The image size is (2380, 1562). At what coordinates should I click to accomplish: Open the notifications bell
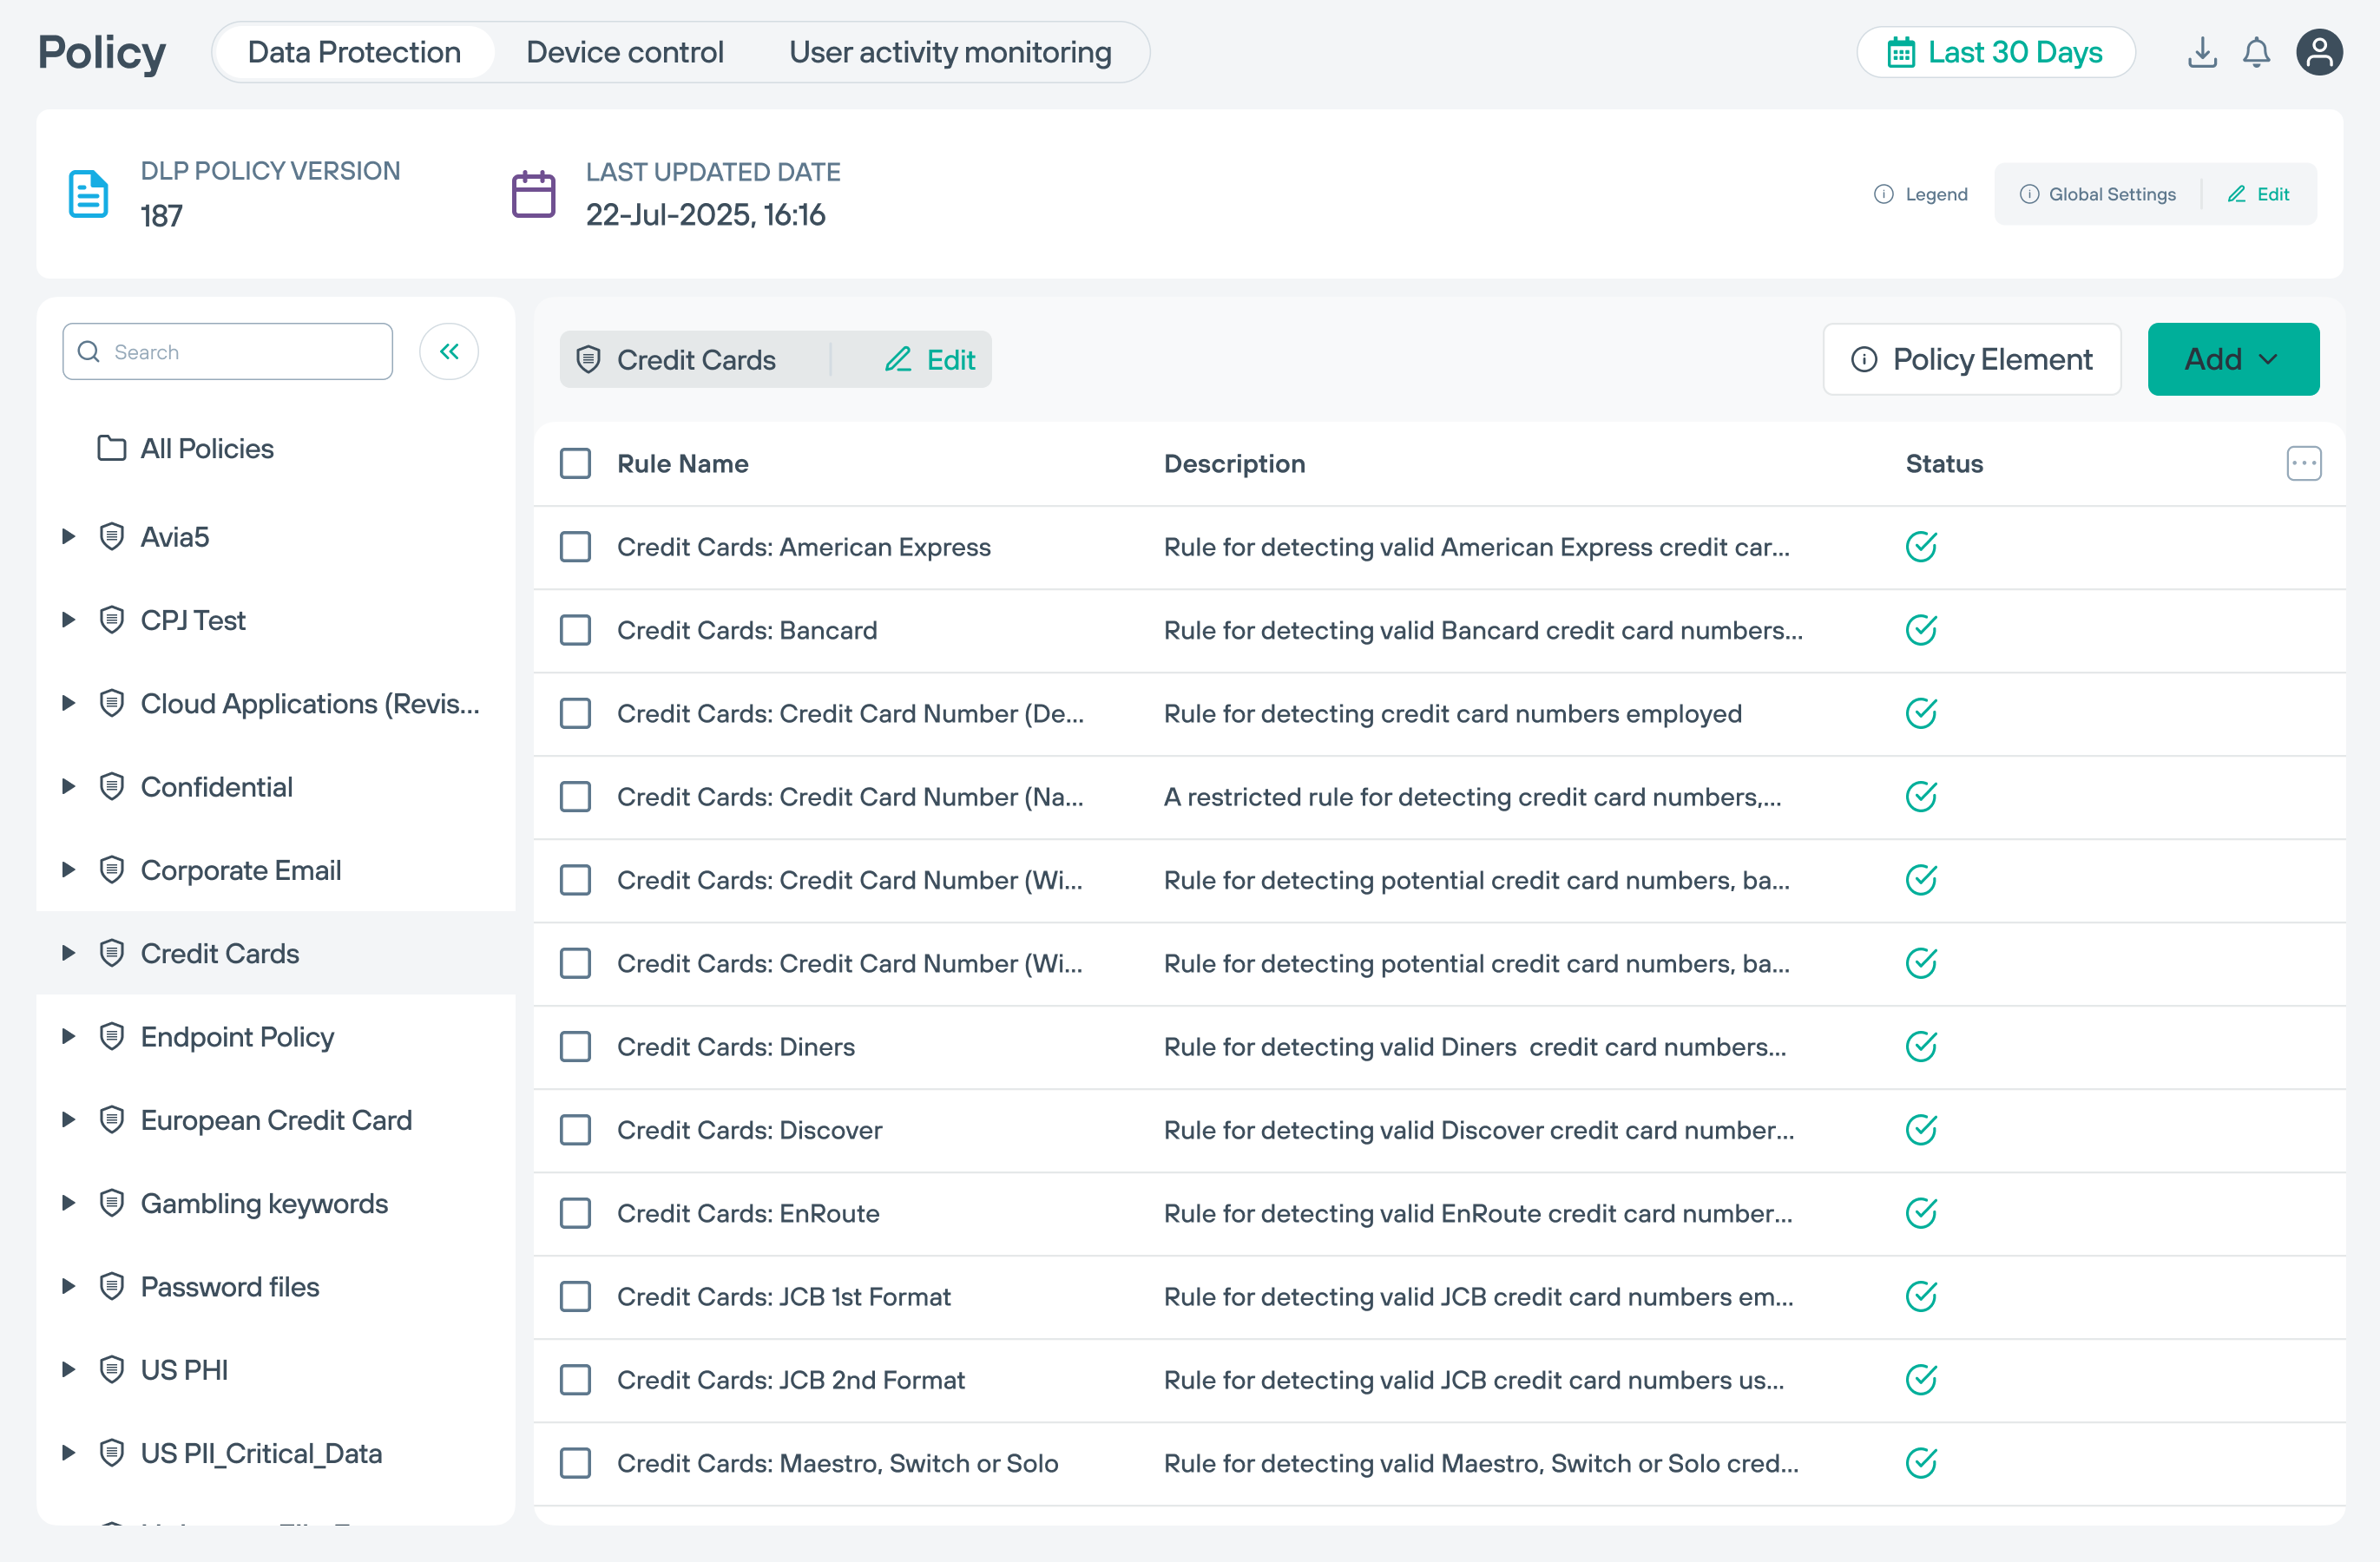click(x=2256, y=52)
